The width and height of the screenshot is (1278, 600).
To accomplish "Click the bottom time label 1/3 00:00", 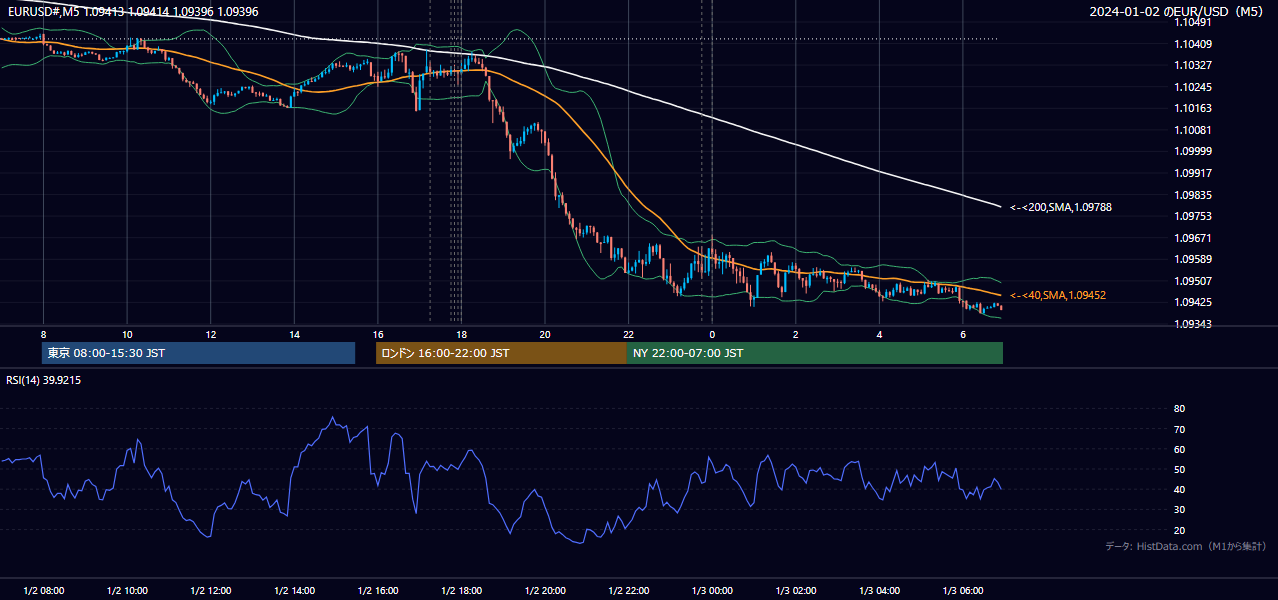I will (712, 591).
